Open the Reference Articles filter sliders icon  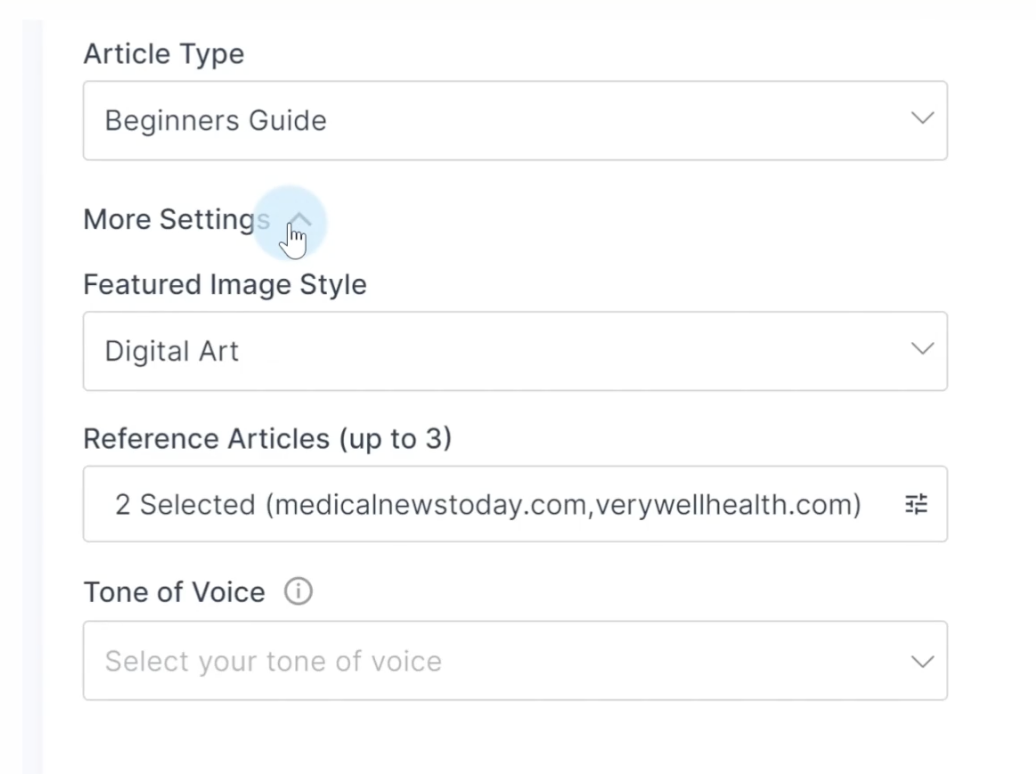[916, 504]
